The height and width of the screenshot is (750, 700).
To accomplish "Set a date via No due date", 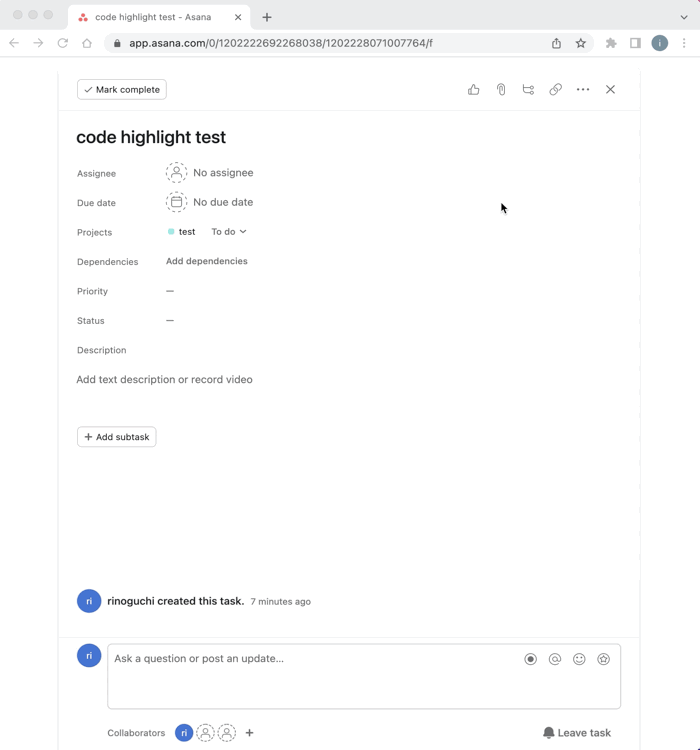I will [x=223, y=202].
